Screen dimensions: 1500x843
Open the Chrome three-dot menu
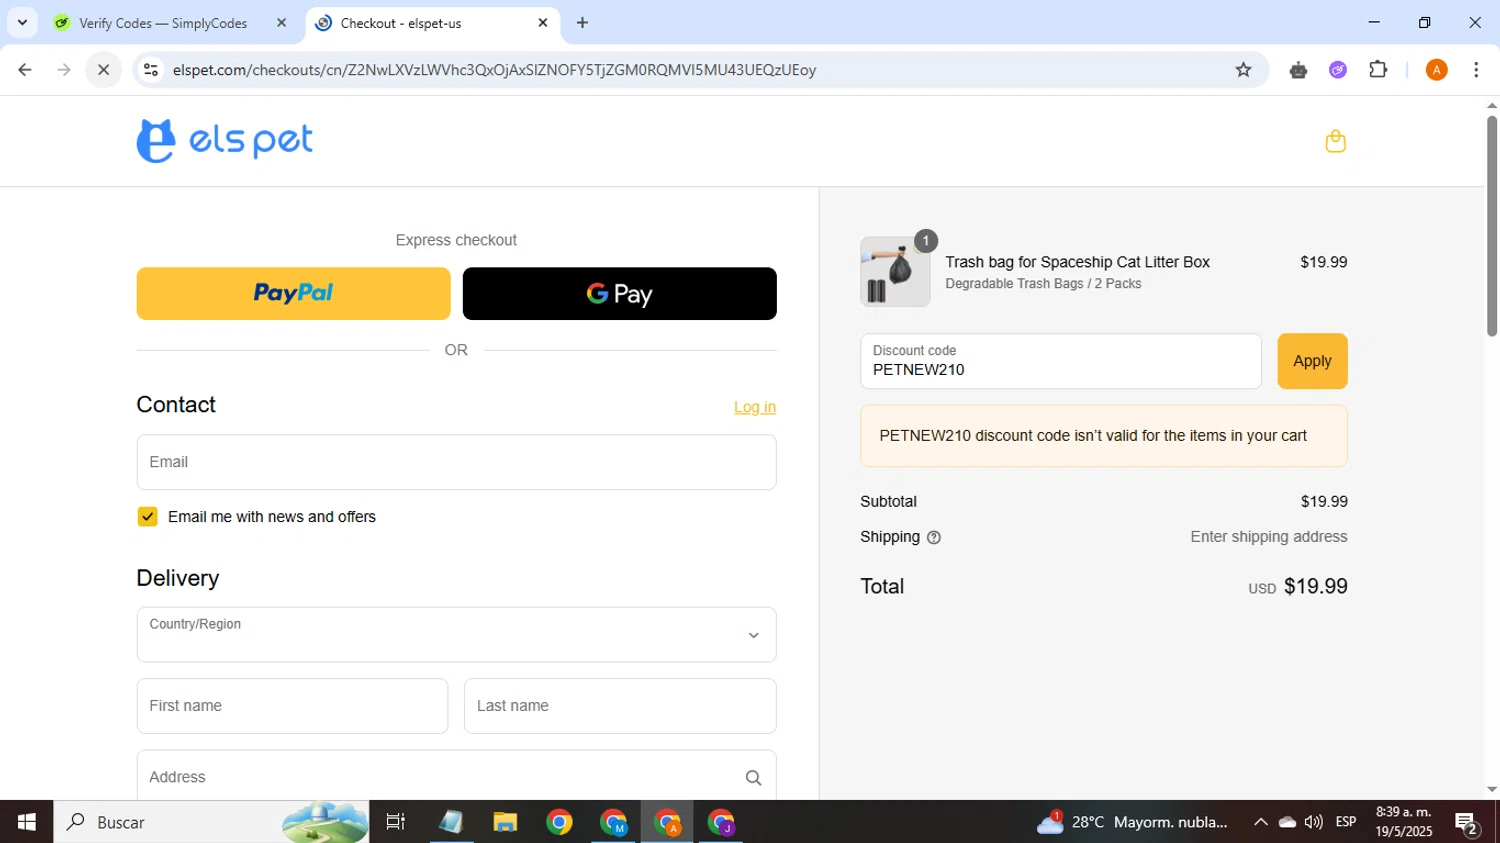click(1476, 70)
